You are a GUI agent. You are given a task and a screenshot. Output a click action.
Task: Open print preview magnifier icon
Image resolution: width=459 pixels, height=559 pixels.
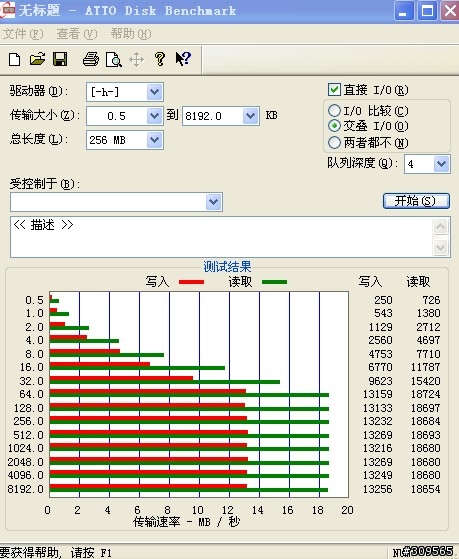114,60
